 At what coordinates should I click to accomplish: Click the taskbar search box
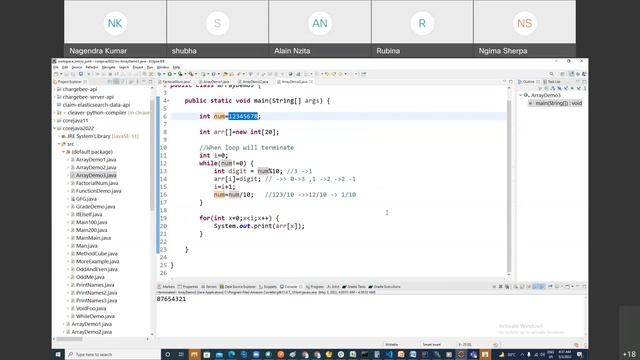coord(113,354)
